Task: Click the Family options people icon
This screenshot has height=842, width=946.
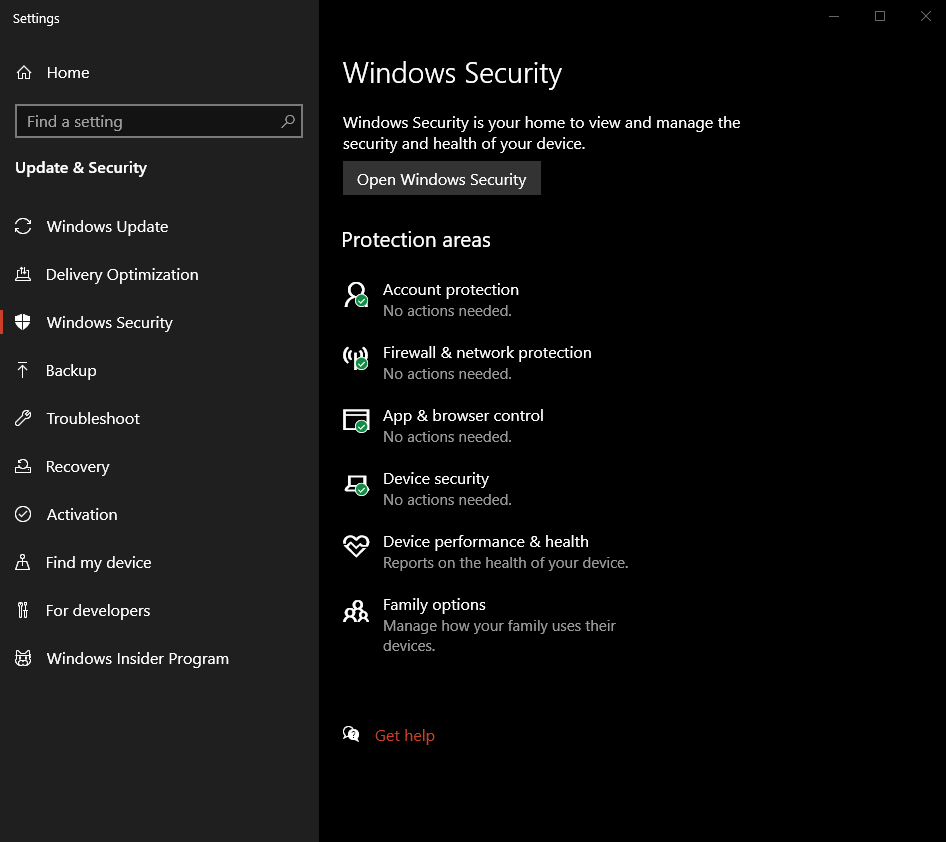Action: click(x=356, y=611)
